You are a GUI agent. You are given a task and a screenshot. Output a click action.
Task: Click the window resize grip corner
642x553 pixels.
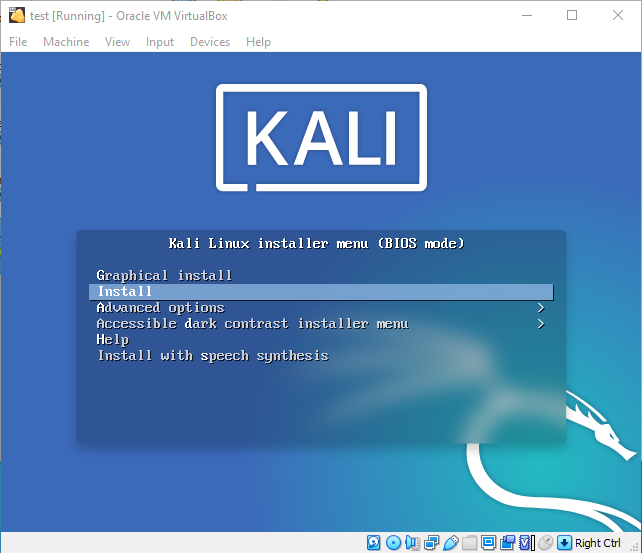(635, 547)
